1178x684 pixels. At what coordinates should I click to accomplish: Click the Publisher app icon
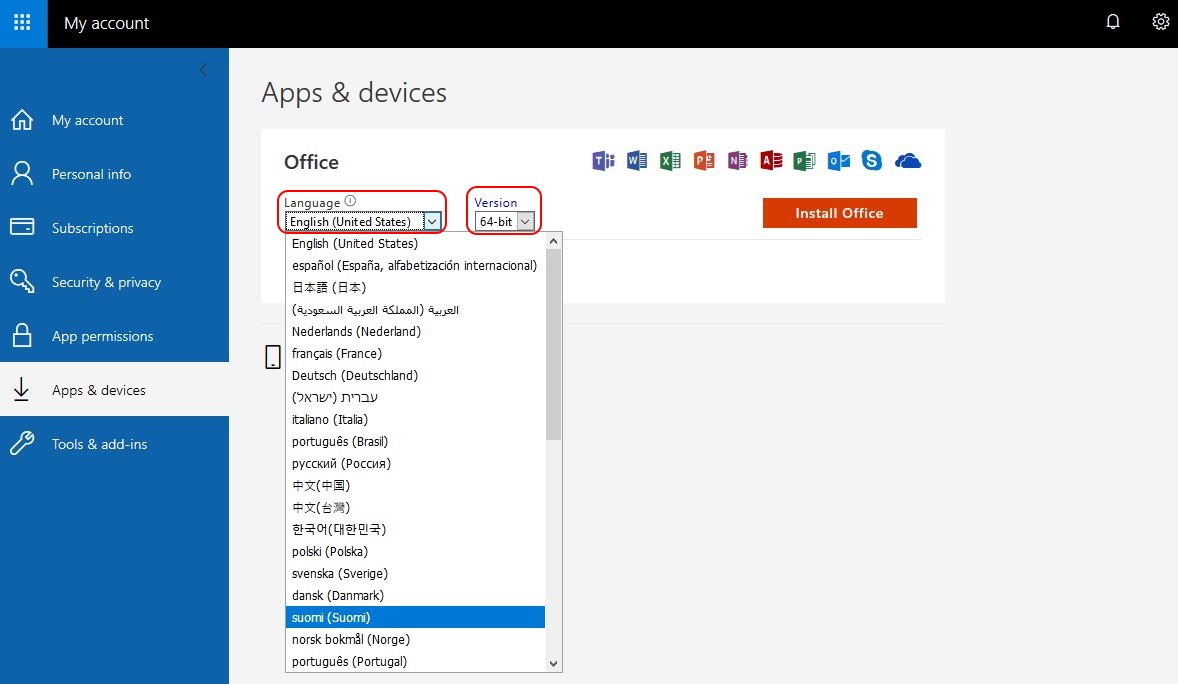pos(804,161)
